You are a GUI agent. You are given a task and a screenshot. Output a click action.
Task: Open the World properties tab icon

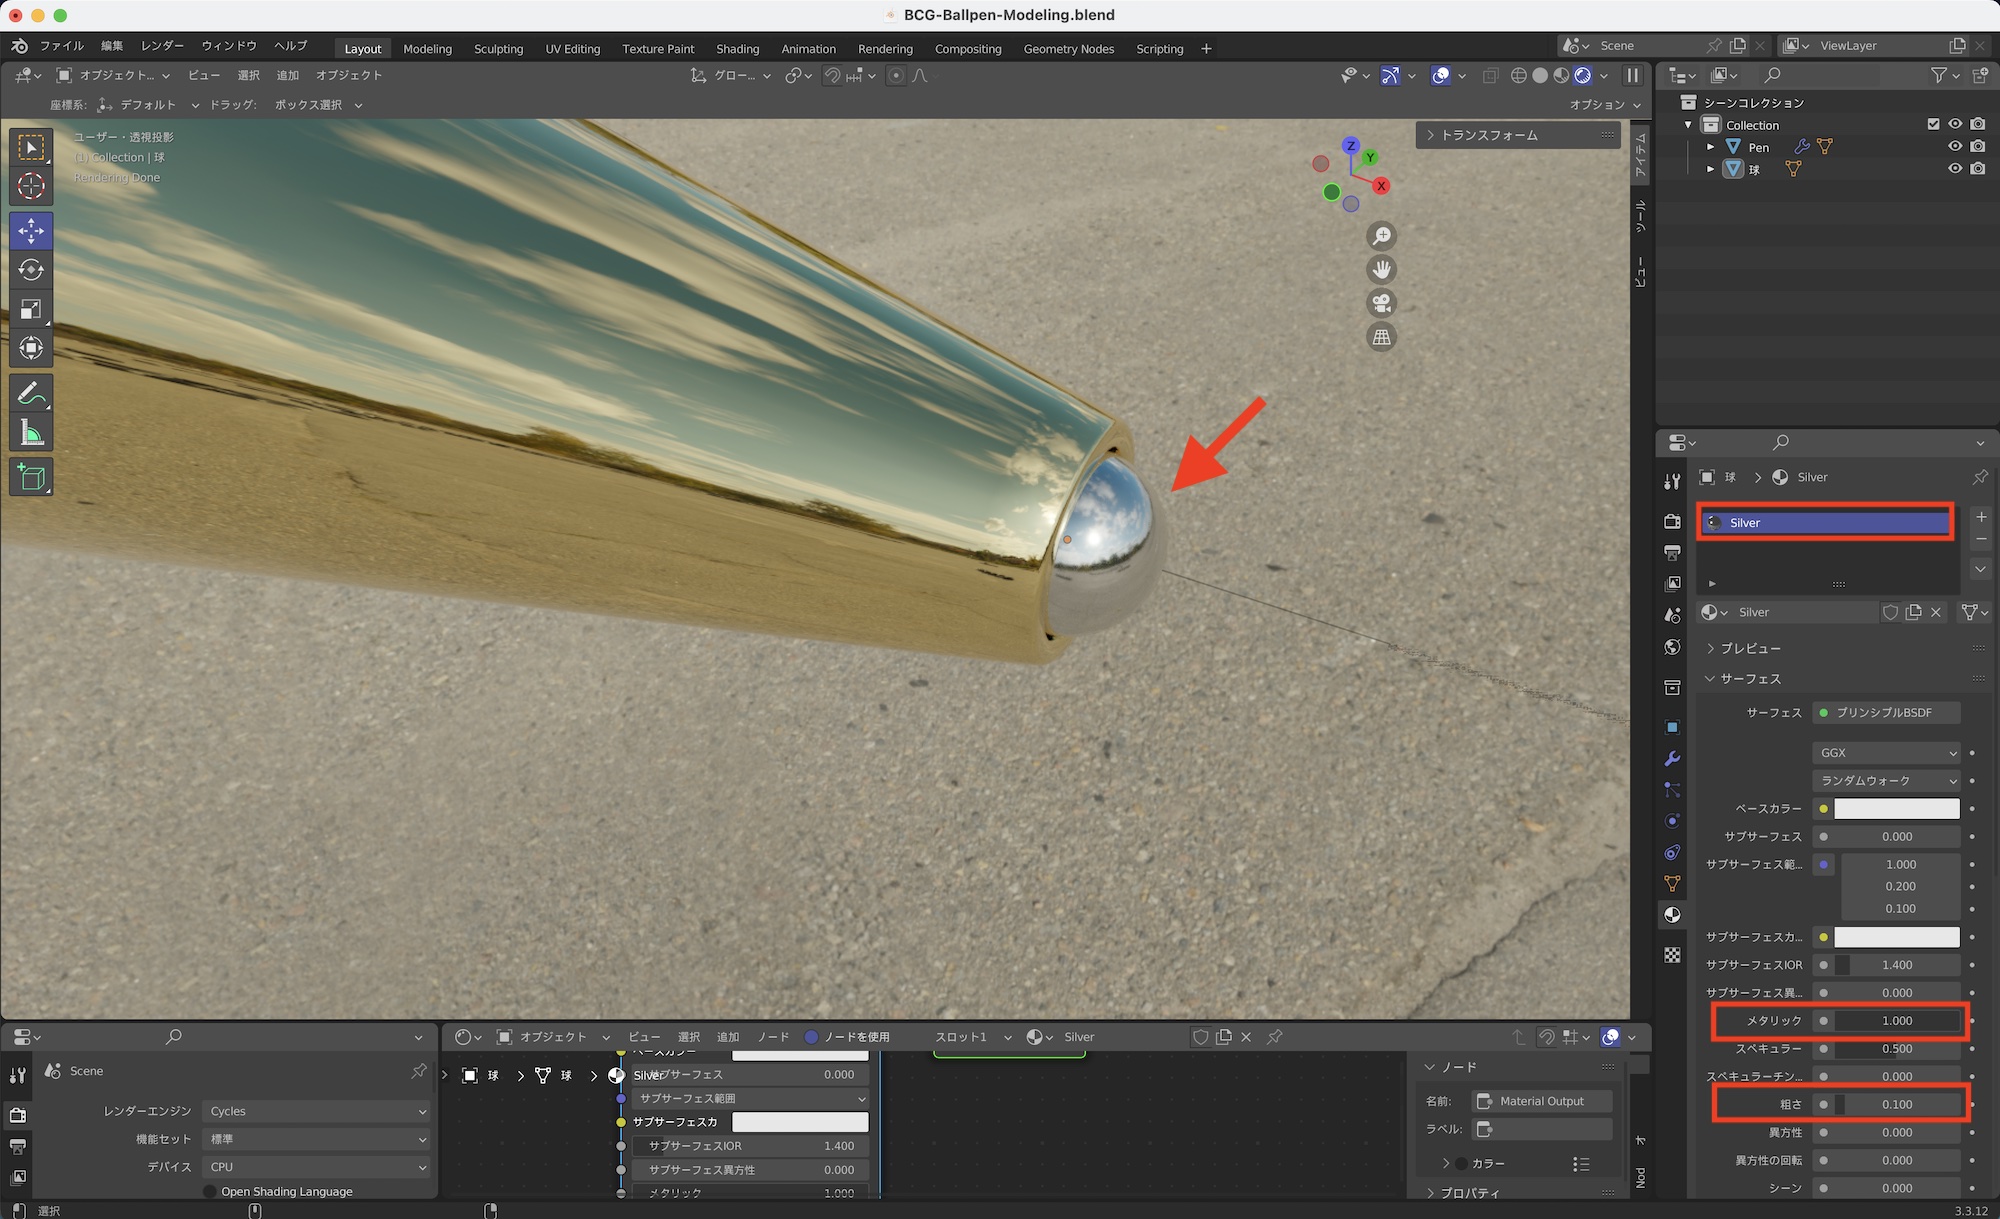click(1672, 647)
